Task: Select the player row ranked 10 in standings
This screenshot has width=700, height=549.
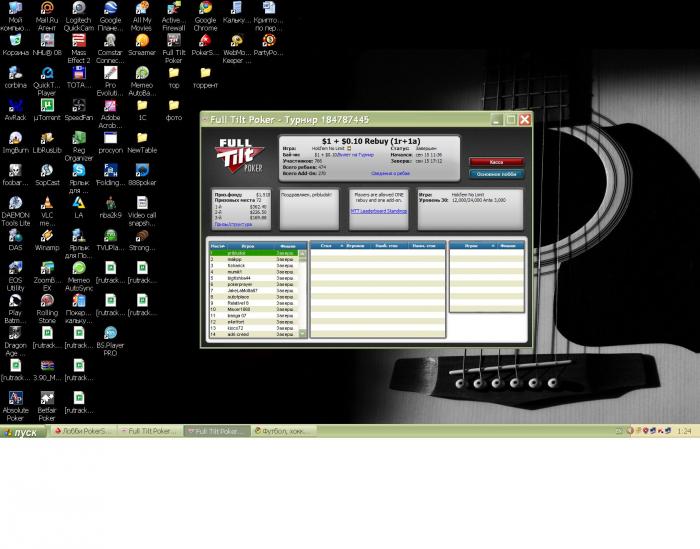Action: (x=253, y=309)
